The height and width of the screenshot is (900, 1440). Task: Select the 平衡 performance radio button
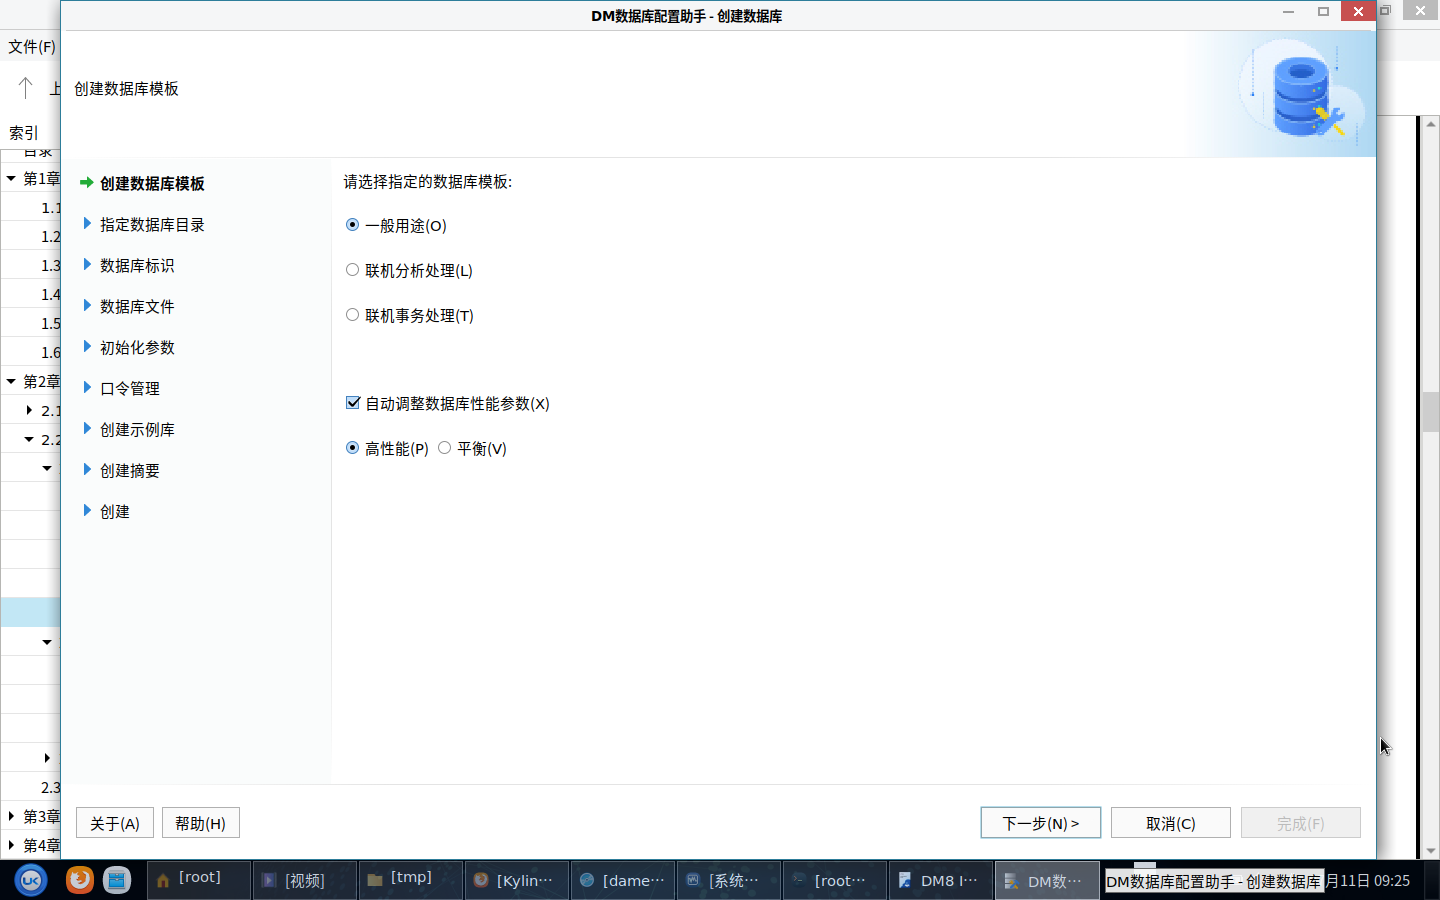click(445, 448)
